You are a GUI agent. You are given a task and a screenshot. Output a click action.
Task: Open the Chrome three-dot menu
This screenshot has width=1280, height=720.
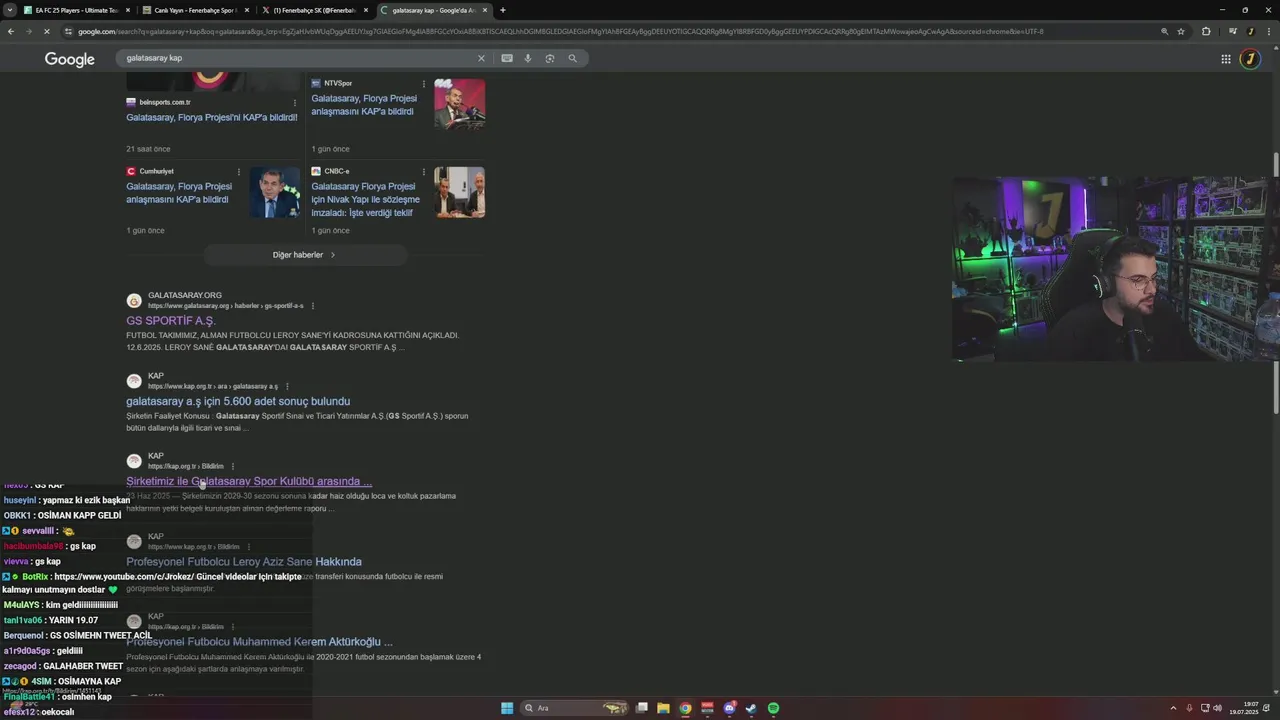1267,31
